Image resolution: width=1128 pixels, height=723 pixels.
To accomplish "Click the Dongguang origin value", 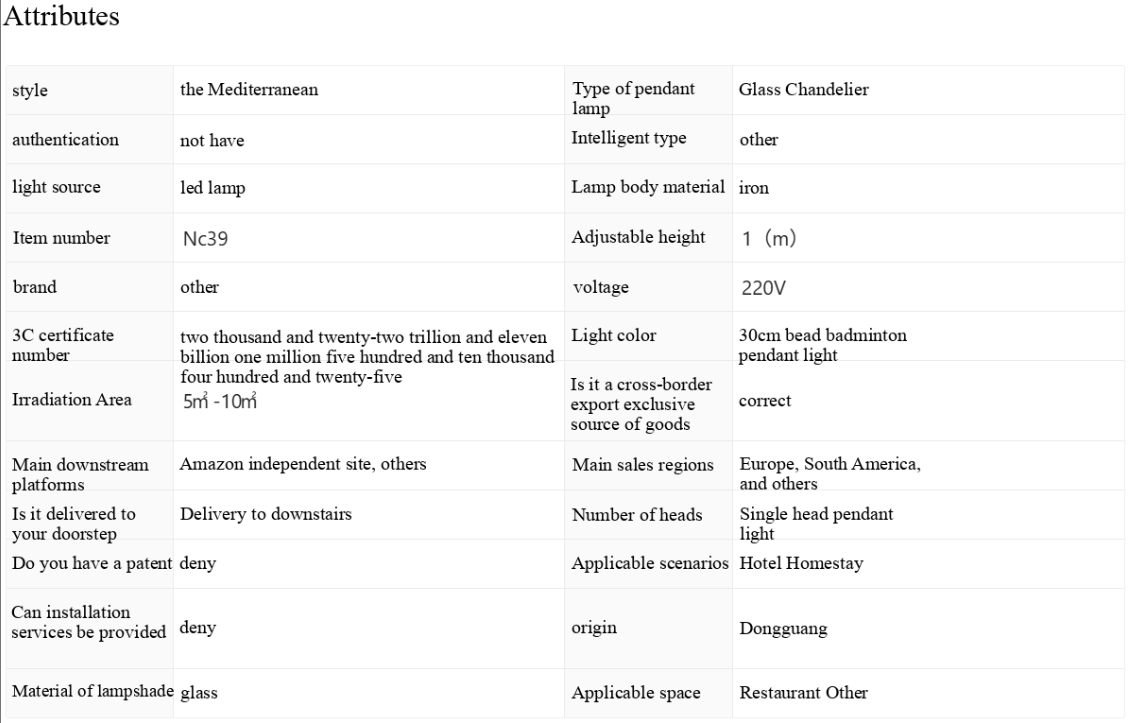I will click(x=783, y=629).
